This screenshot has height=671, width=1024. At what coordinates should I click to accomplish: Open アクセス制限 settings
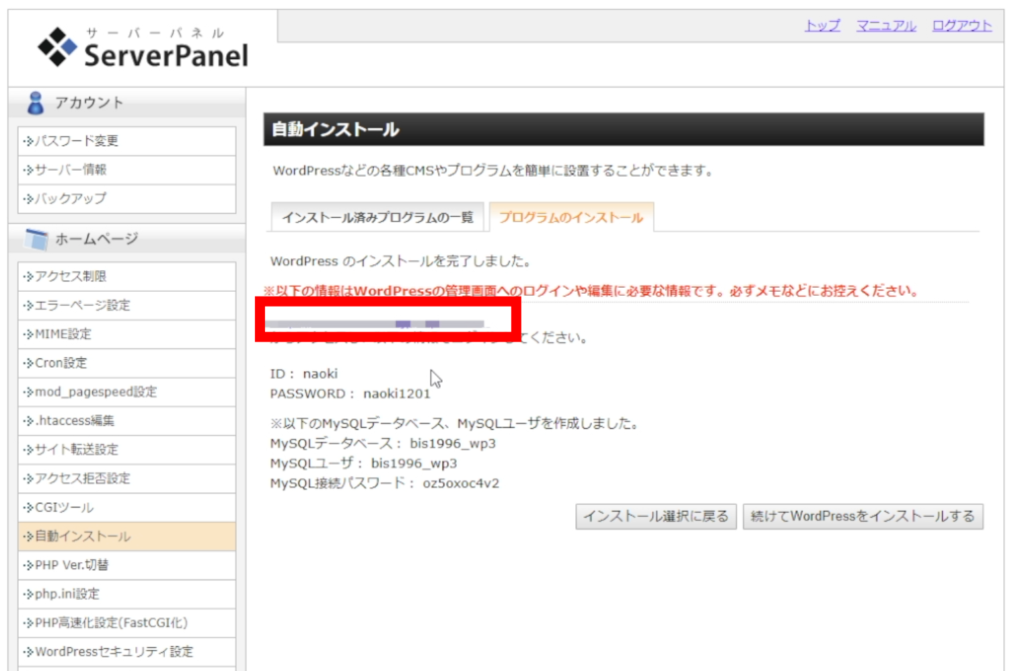127,276
